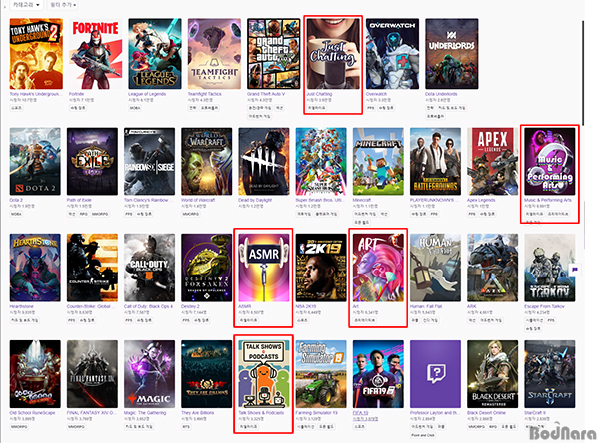Image resolution: width=600 pixels, height=443 pixels.
Task: Select the Fortnite cover image
Action: [x=95, y=54]
